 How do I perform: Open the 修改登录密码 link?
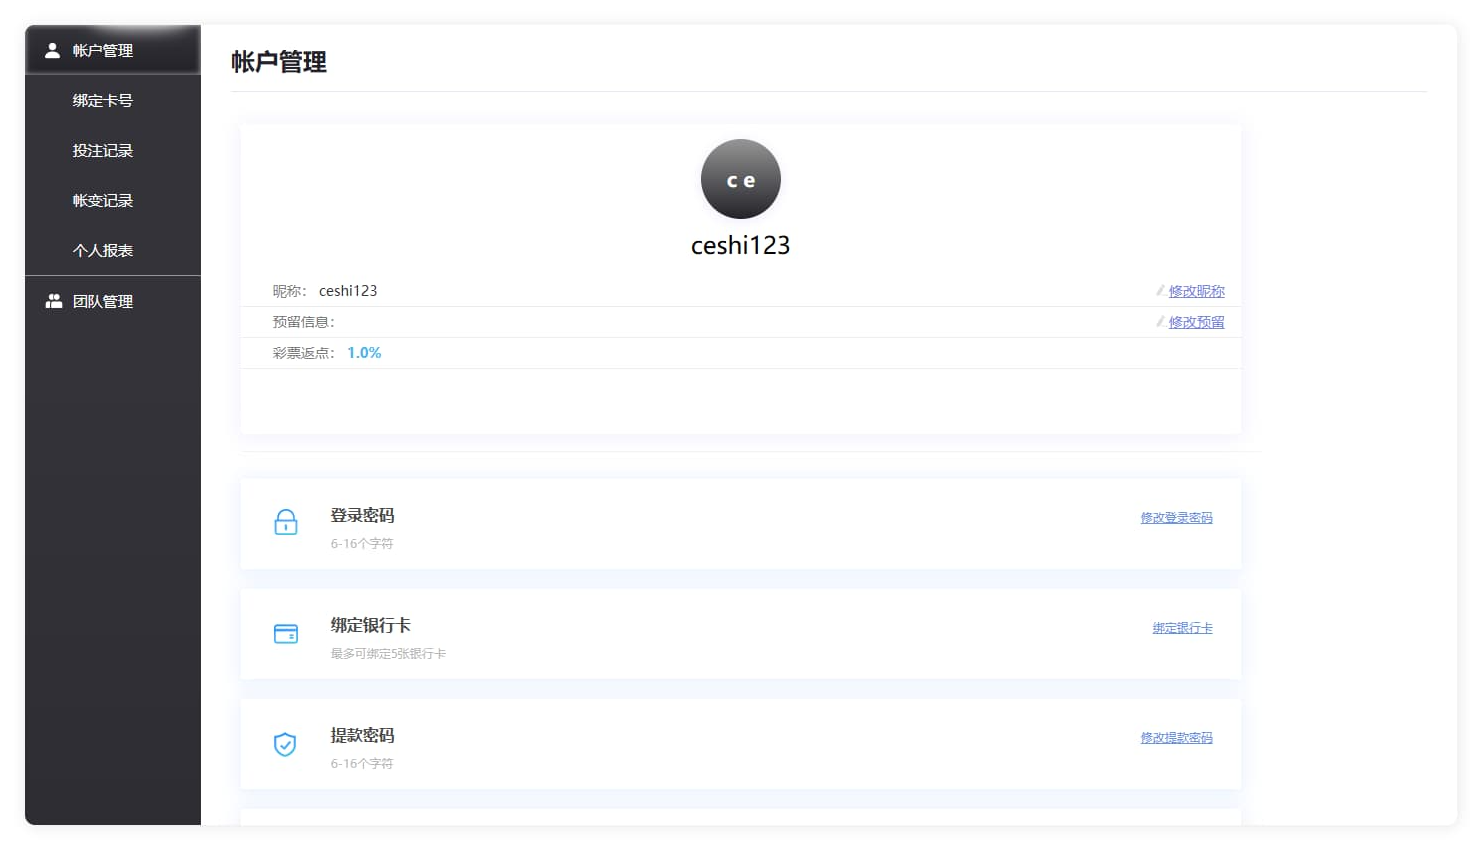pyautogui.click(x=1176, y=518)
